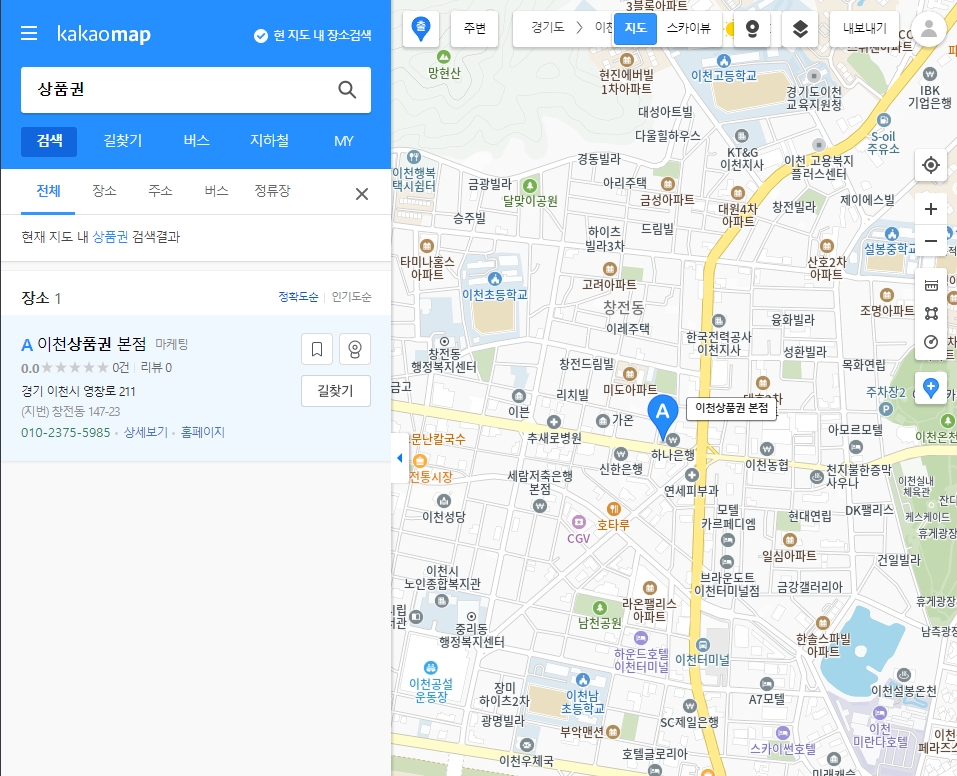The height and width of the screenshot is (776, 957).
Task: Click 이천성당 label on the map
Action: coord(444,517)
